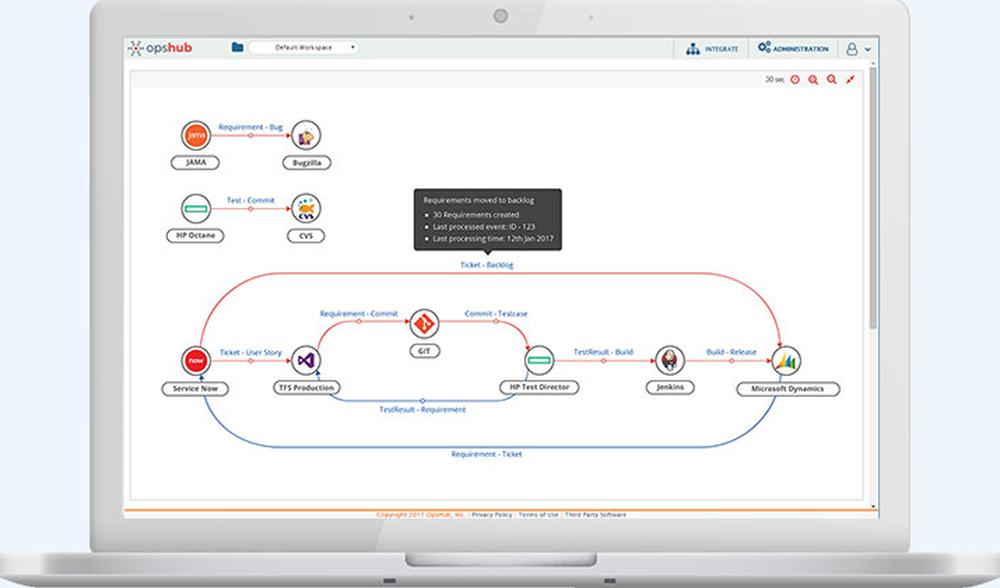Click the GIT label

(x=424, y=351)
